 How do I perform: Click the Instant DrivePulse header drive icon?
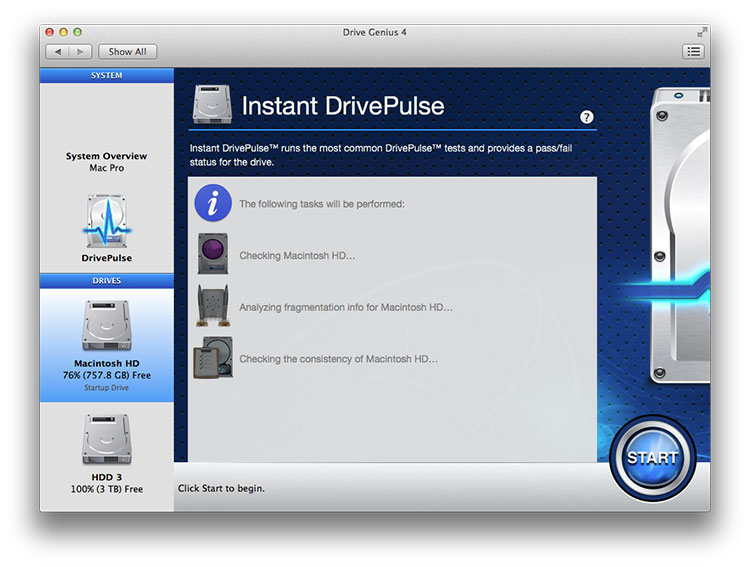point(212,104)
